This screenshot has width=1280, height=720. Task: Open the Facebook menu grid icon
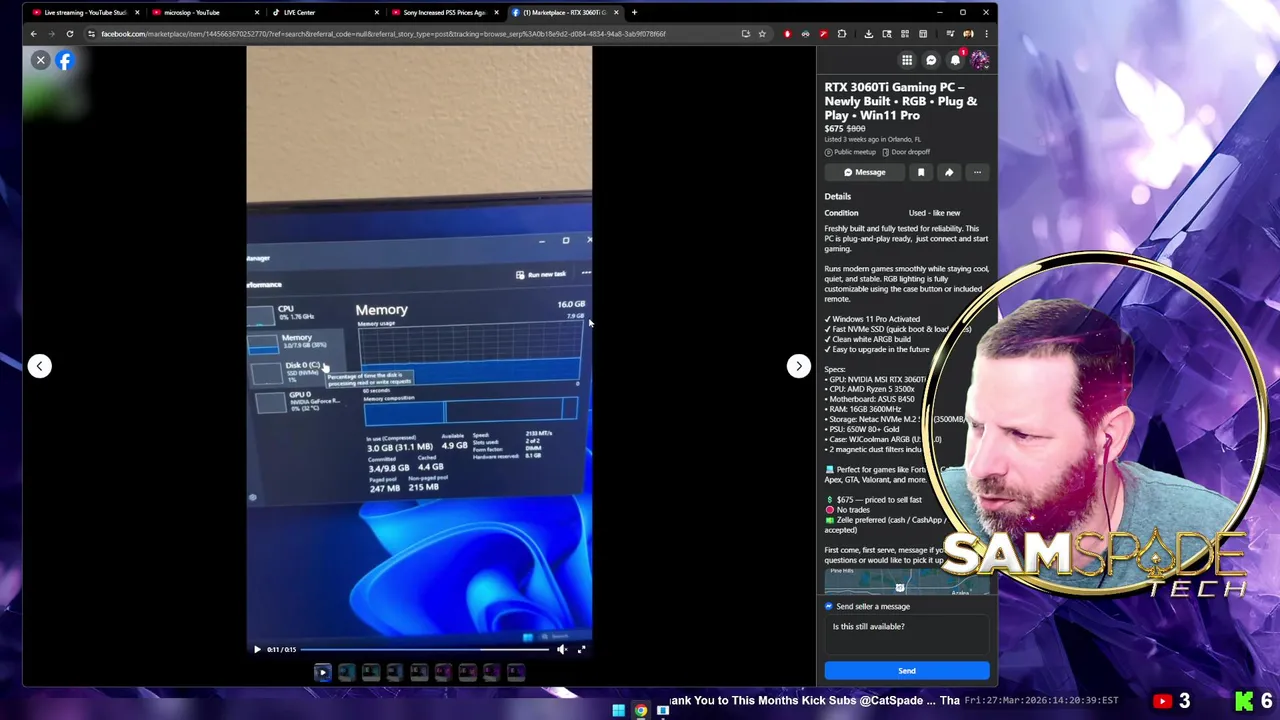(907, 60)
